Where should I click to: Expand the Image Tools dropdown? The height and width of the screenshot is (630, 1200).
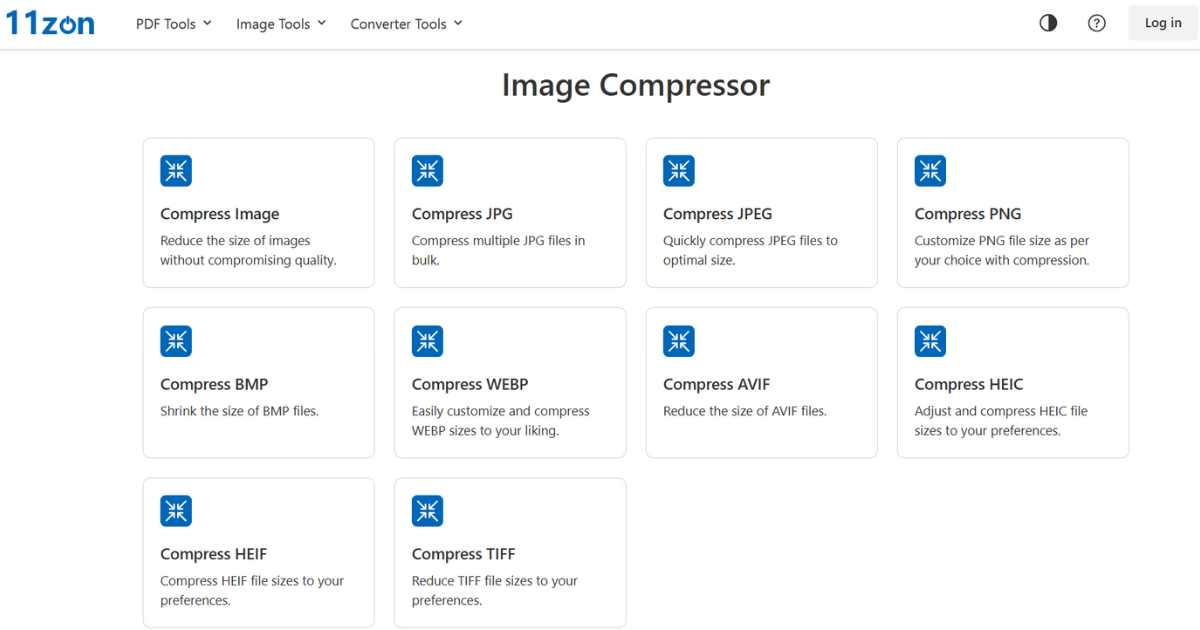[x=281, y=24]
